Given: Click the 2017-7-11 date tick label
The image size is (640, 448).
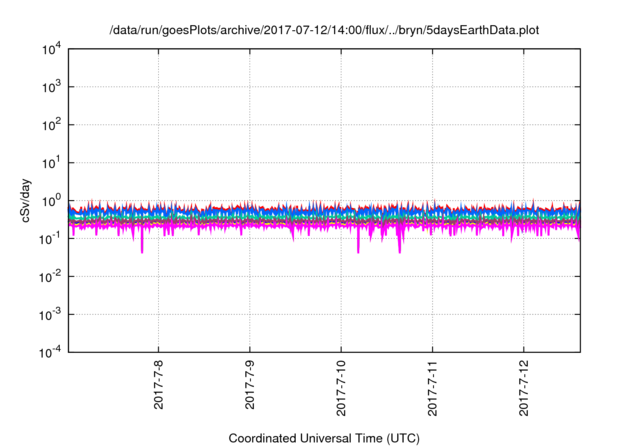Looking at the screenshot, I should click(x=433, y=388).
